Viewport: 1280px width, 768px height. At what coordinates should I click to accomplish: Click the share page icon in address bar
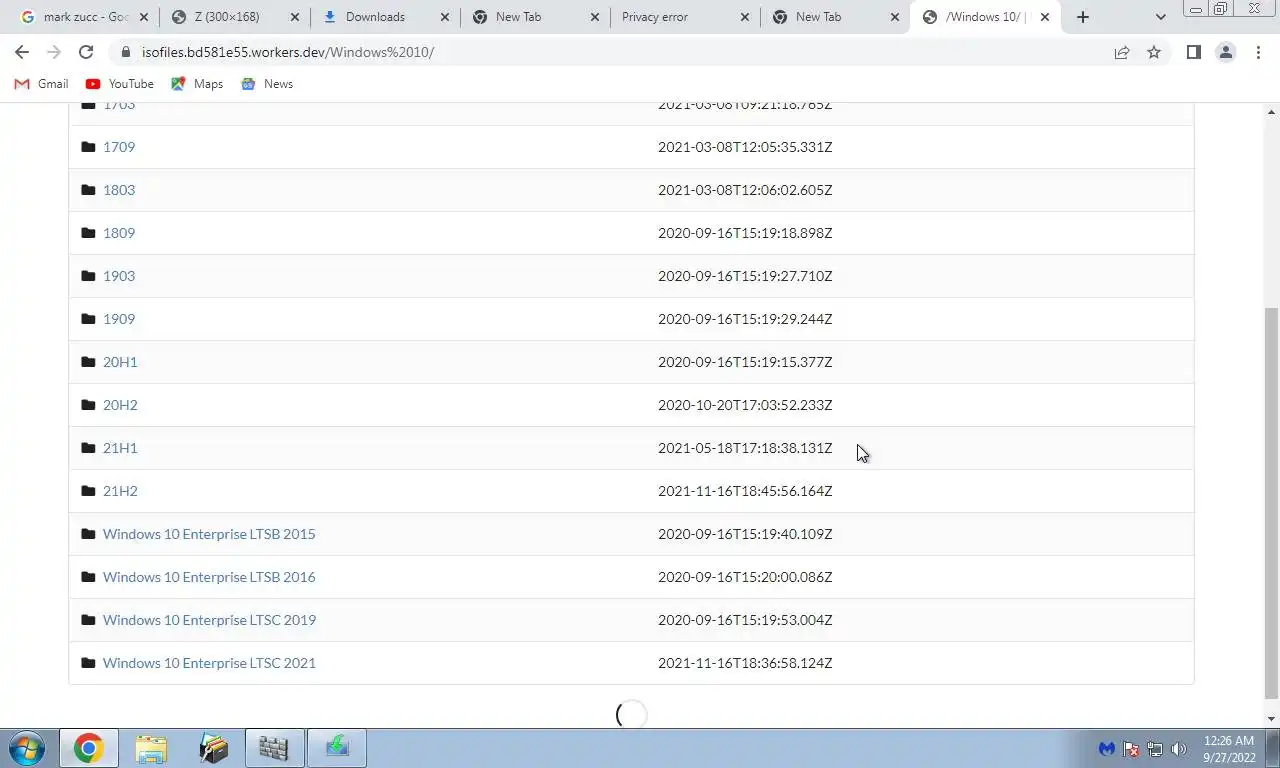click(1122, 52)
